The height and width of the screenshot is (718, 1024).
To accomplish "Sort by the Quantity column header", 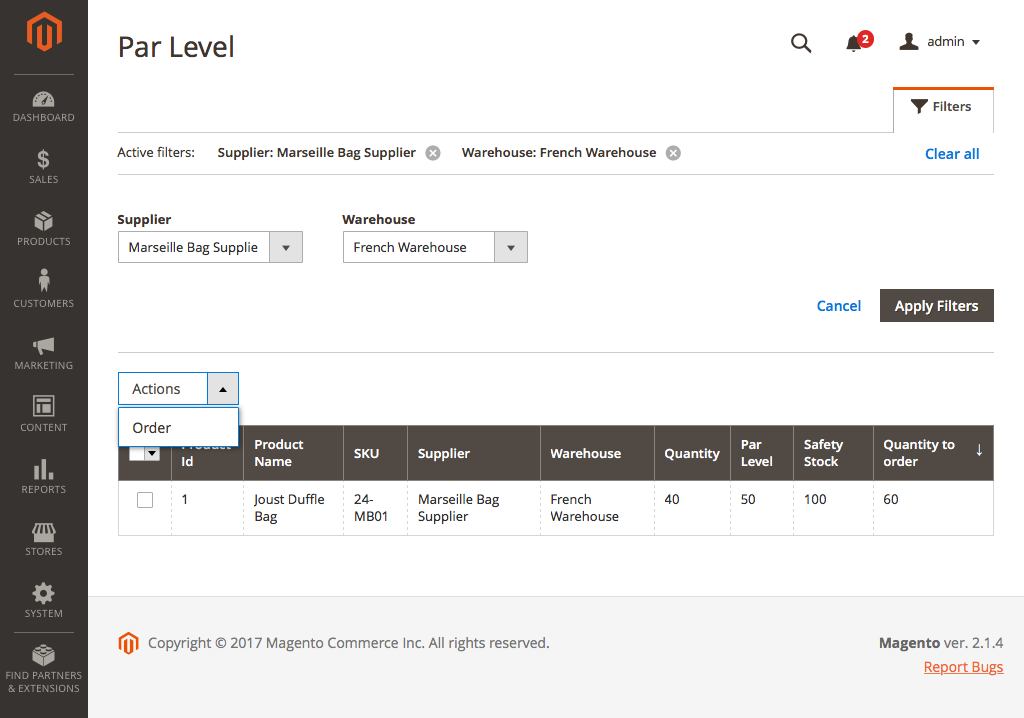I will 692,453.
